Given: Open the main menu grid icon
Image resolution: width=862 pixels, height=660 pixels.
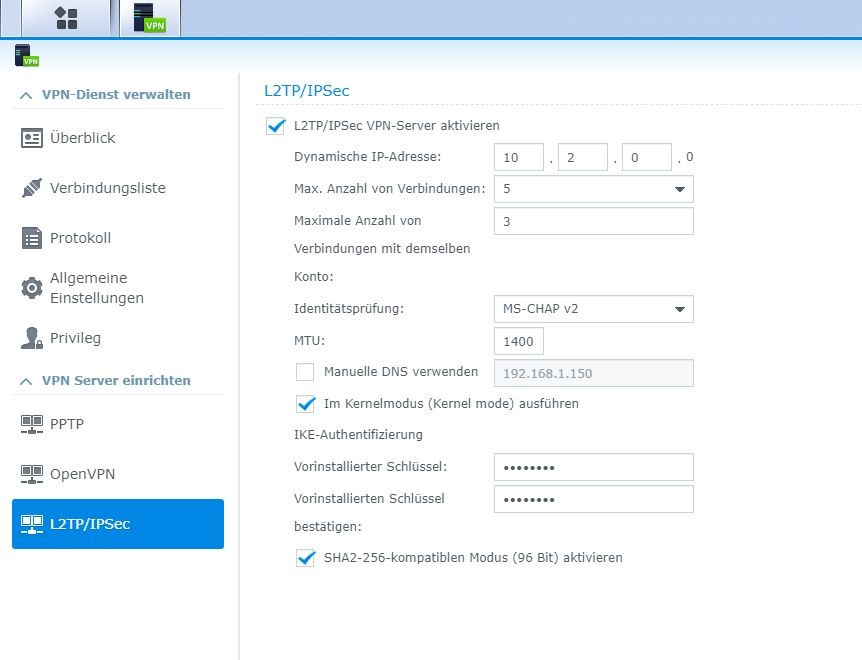Looking at the screenshot, I should (x=66, y=18).
